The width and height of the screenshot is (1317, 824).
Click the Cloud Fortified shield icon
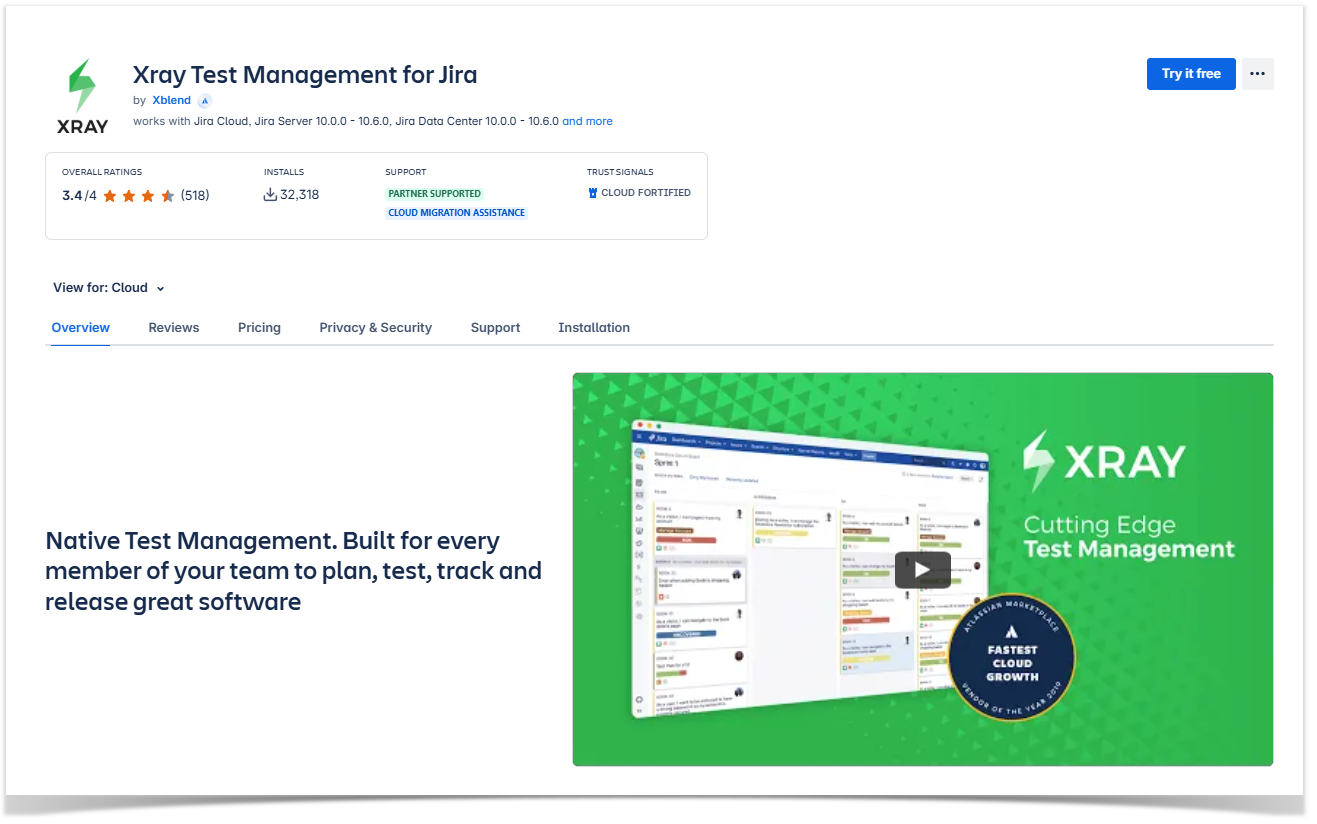(x=593, y=193)
